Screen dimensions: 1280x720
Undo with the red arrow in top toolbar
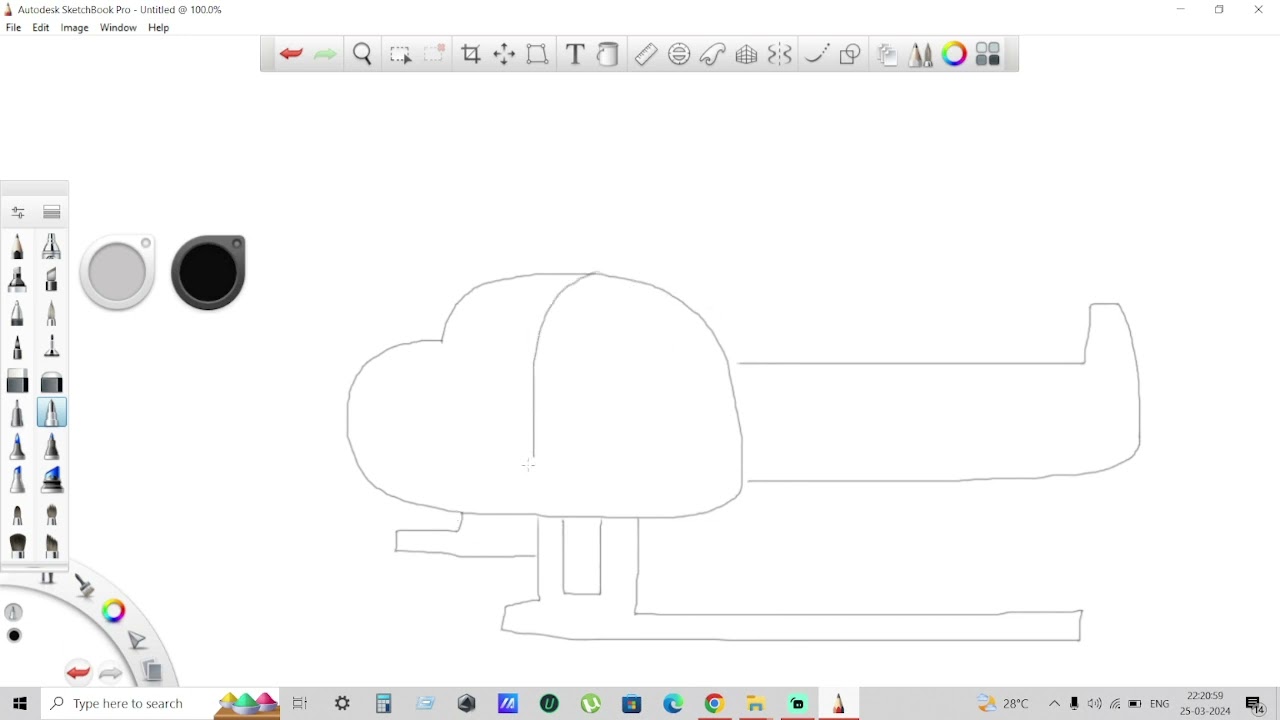click(291, 54)
